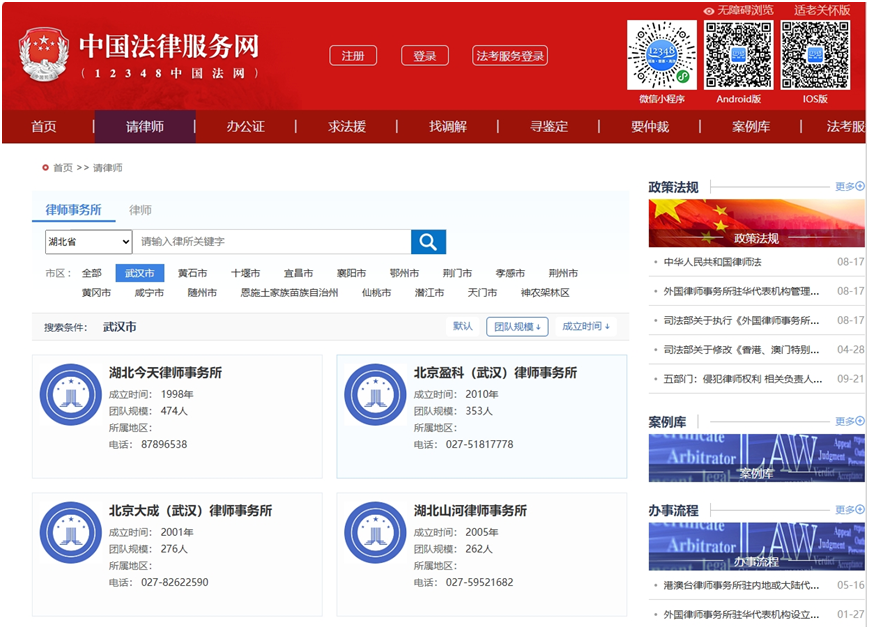Sort by 成立时间 descending

point(586,326)
